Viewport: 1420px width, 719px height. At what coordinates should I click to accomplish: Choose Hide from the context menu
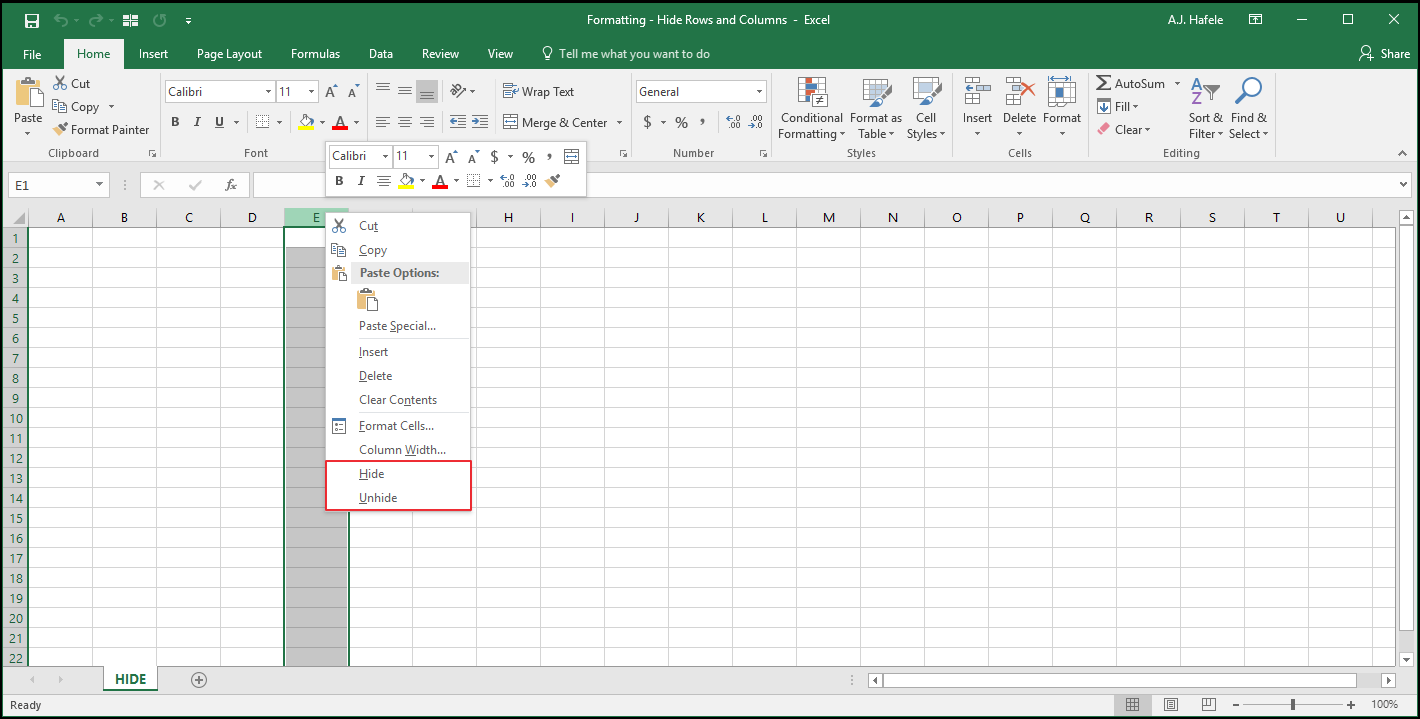click(x=398, y=474)
